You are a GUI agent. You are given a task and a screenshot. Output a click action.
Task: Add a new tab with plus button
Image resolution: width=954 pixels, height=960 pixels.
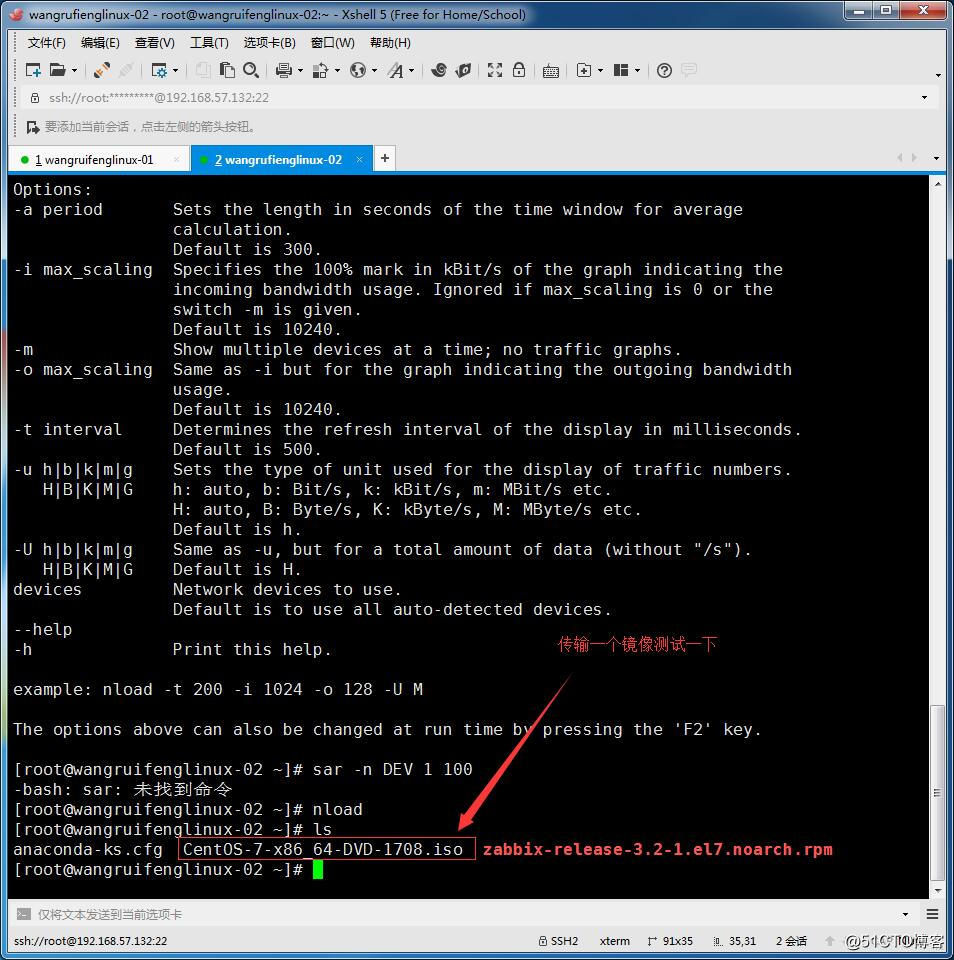pos(385,159)
